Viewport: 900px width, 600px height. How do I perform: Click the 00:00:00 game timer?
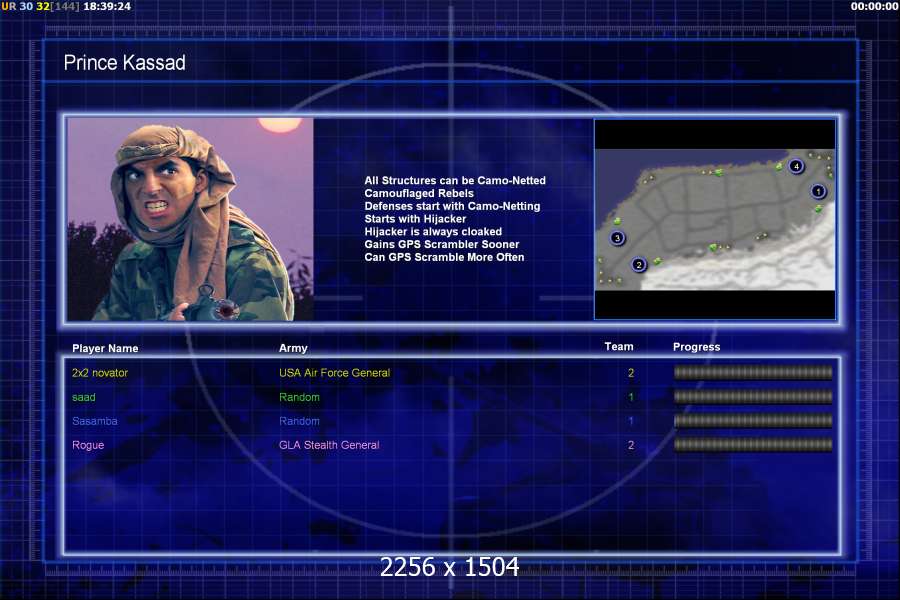click(x=874, y=6)
